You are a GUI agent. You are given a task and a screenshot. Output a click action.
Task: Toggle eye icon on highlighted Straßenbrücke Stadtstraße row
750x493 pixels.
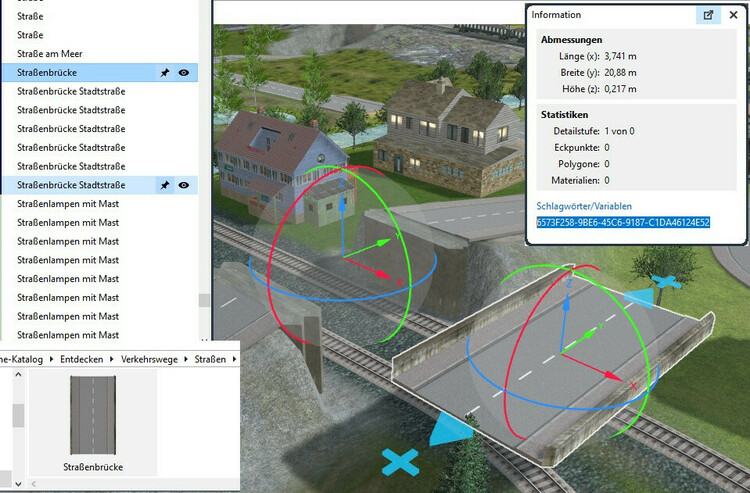click(184, 185)
